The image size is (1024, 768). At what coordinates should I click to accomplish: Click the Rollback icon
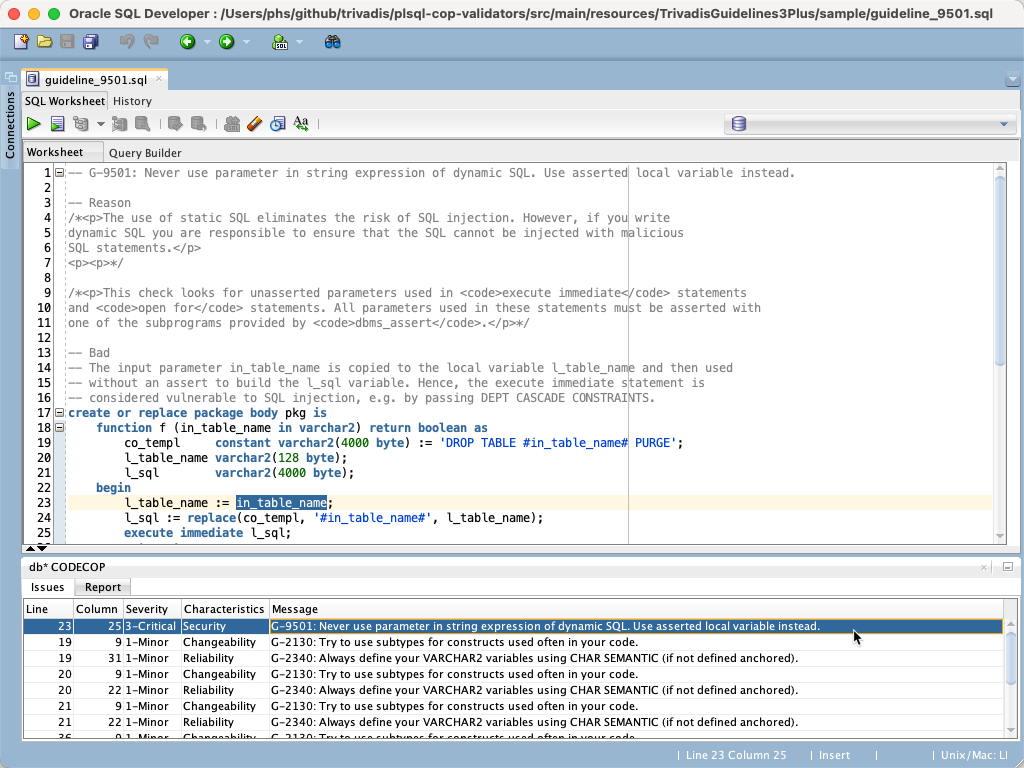point(199,123)
